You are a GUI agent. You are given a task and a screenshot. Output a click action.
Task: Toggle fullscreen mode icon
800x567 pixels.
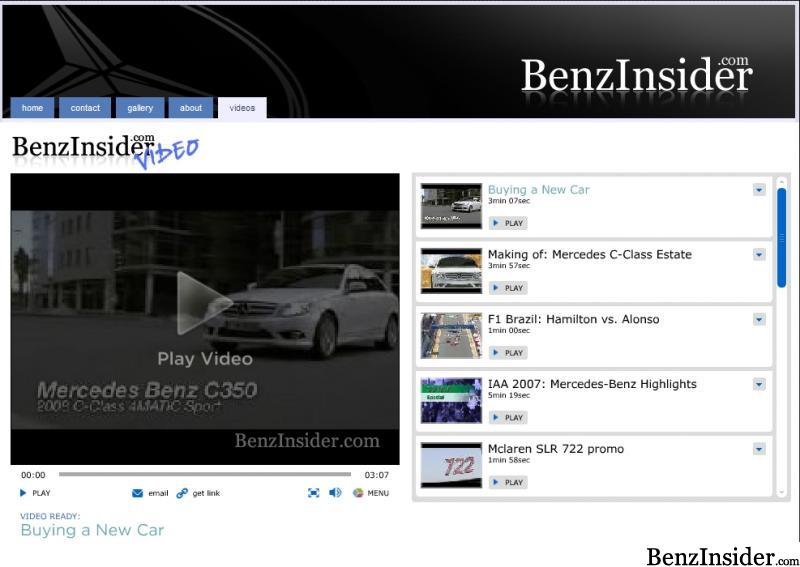pos(313,493)
